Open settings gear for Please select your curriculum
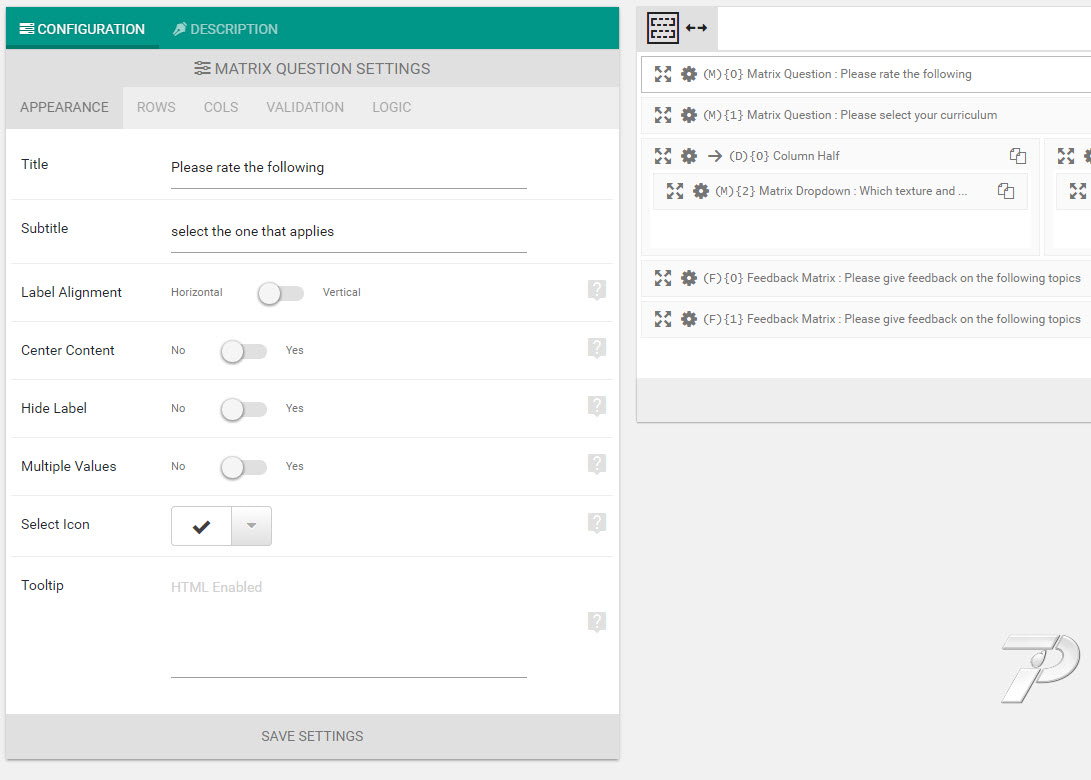Screen dimensions: 1091x780 (689, 116)
